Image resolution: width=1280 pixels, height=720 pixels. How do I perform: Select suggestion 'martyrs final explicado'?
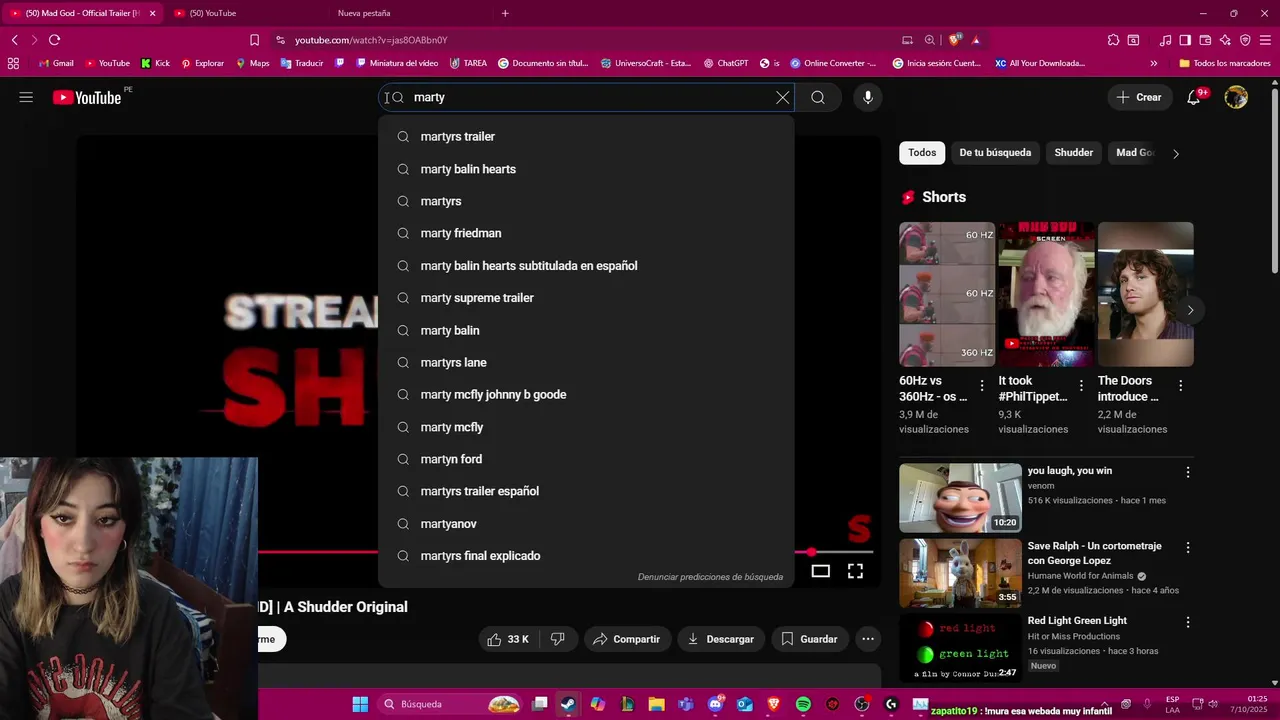click(x=586, y=556)
